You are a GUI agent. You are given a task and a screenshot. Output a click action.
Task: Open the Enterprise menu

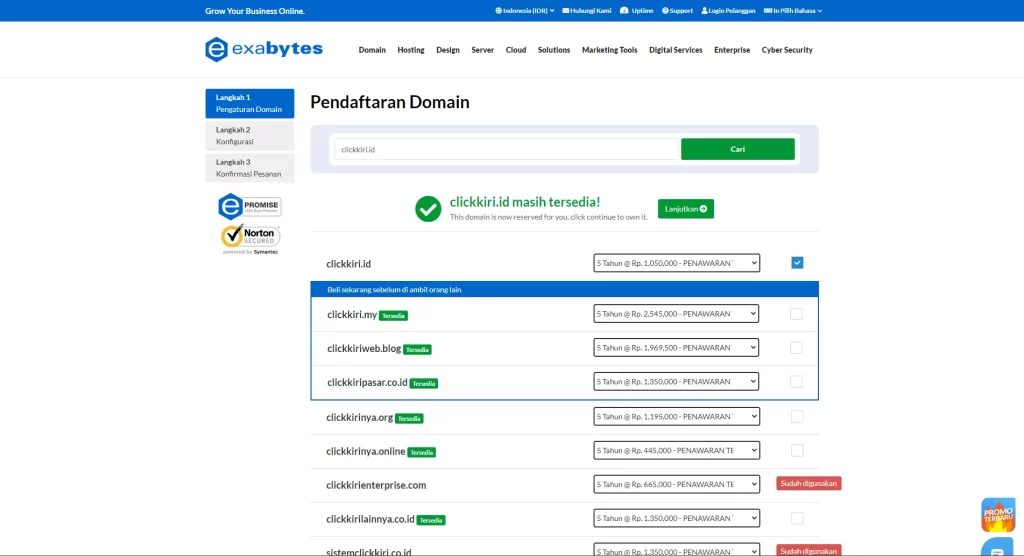click(x=732, y=50)
